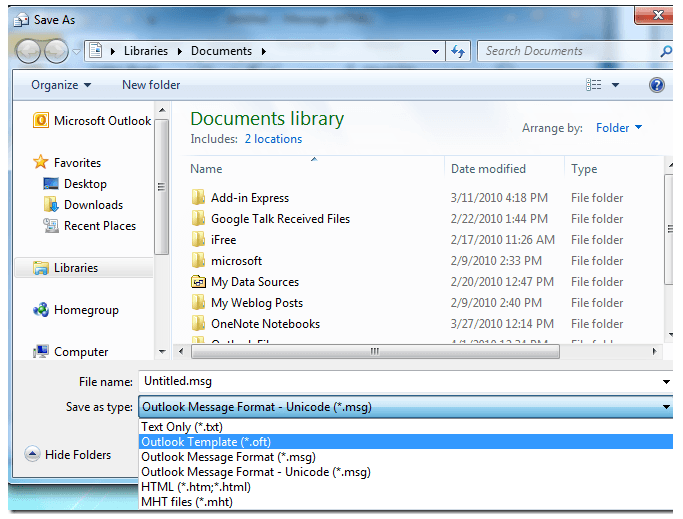Viewport: 683px width, 519px height.
Task: Click the Hide Folders button label
Action: (x=78, y=455)
